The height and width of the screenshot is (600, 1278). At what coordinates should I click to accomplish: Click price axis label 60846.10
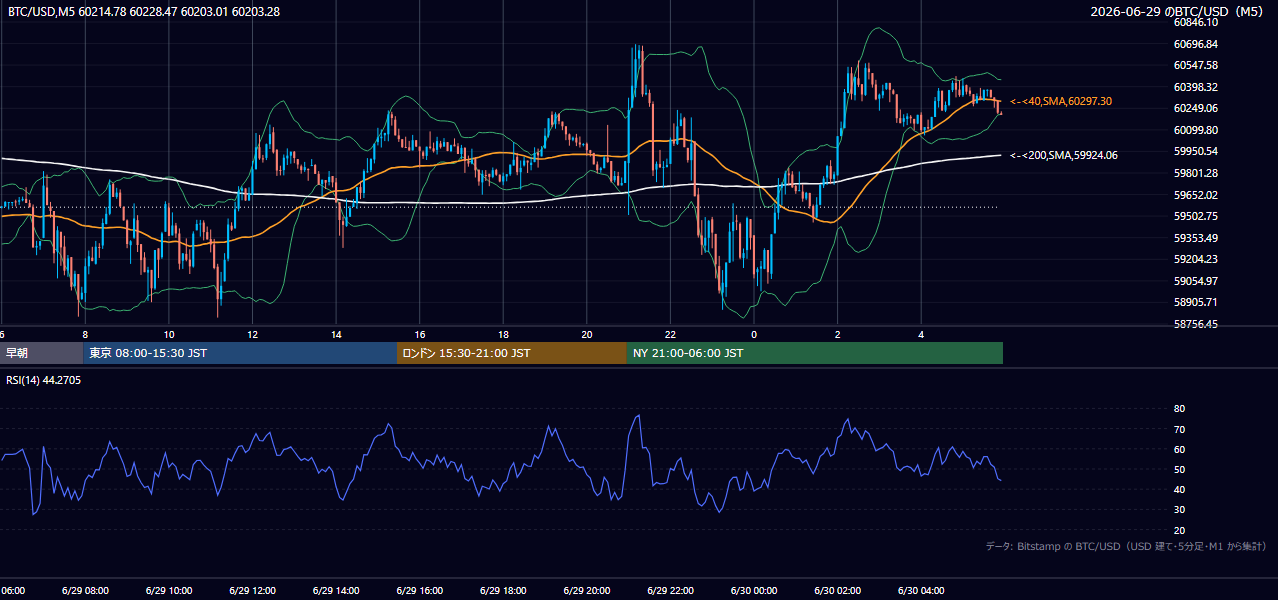(x=1196, y=22)
